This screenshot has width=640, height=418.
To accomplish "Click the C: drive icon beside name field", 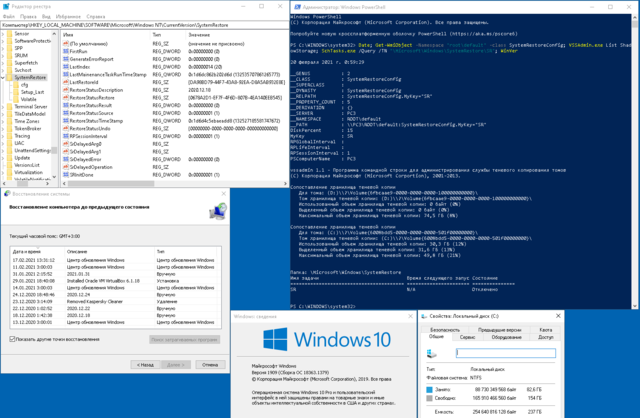I will (431, 353).
